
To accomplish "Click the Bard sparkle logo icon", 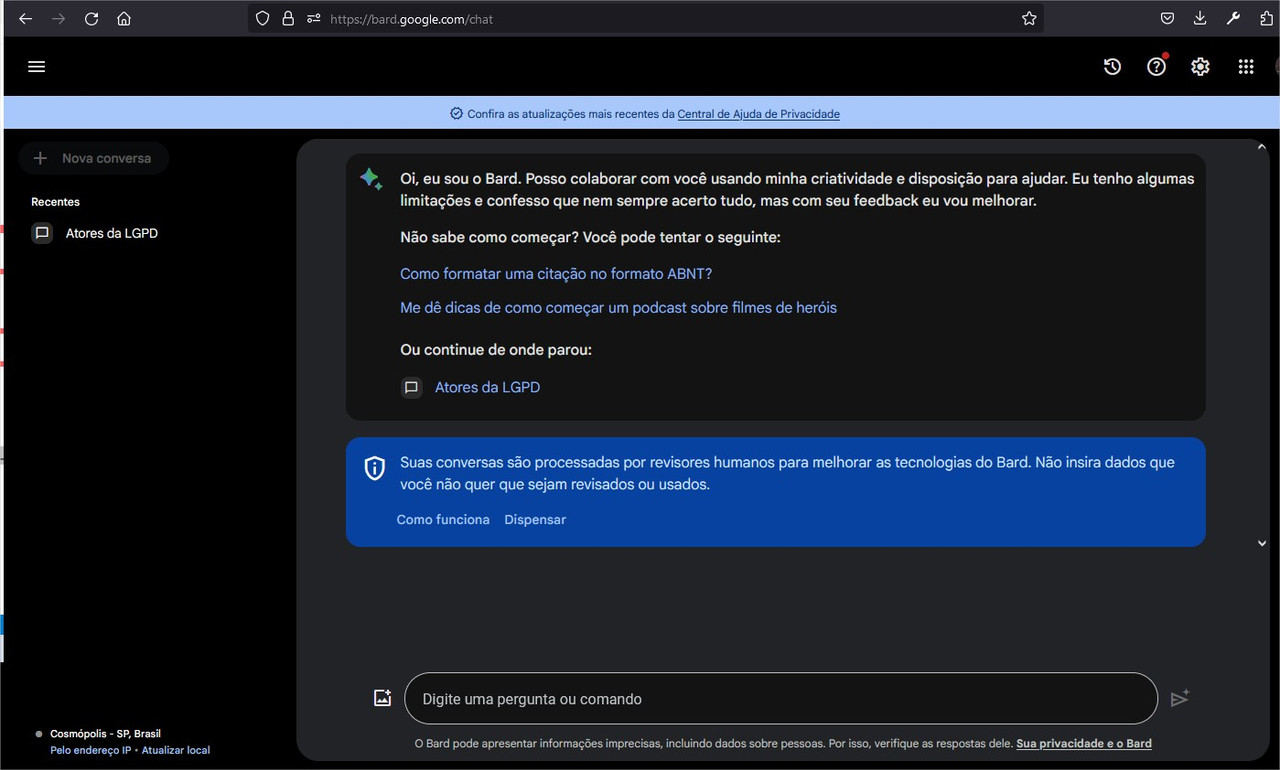I will point(371,179).
